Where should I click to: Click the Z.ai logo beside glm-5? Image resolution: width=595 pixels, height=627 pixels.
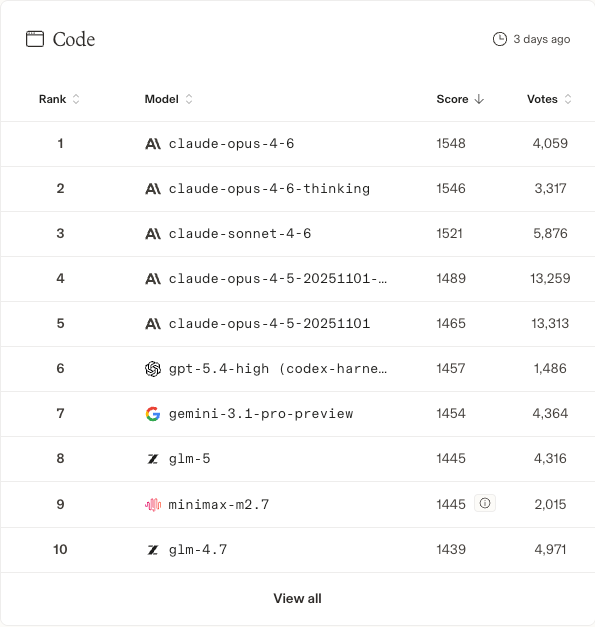pos(153,459)
